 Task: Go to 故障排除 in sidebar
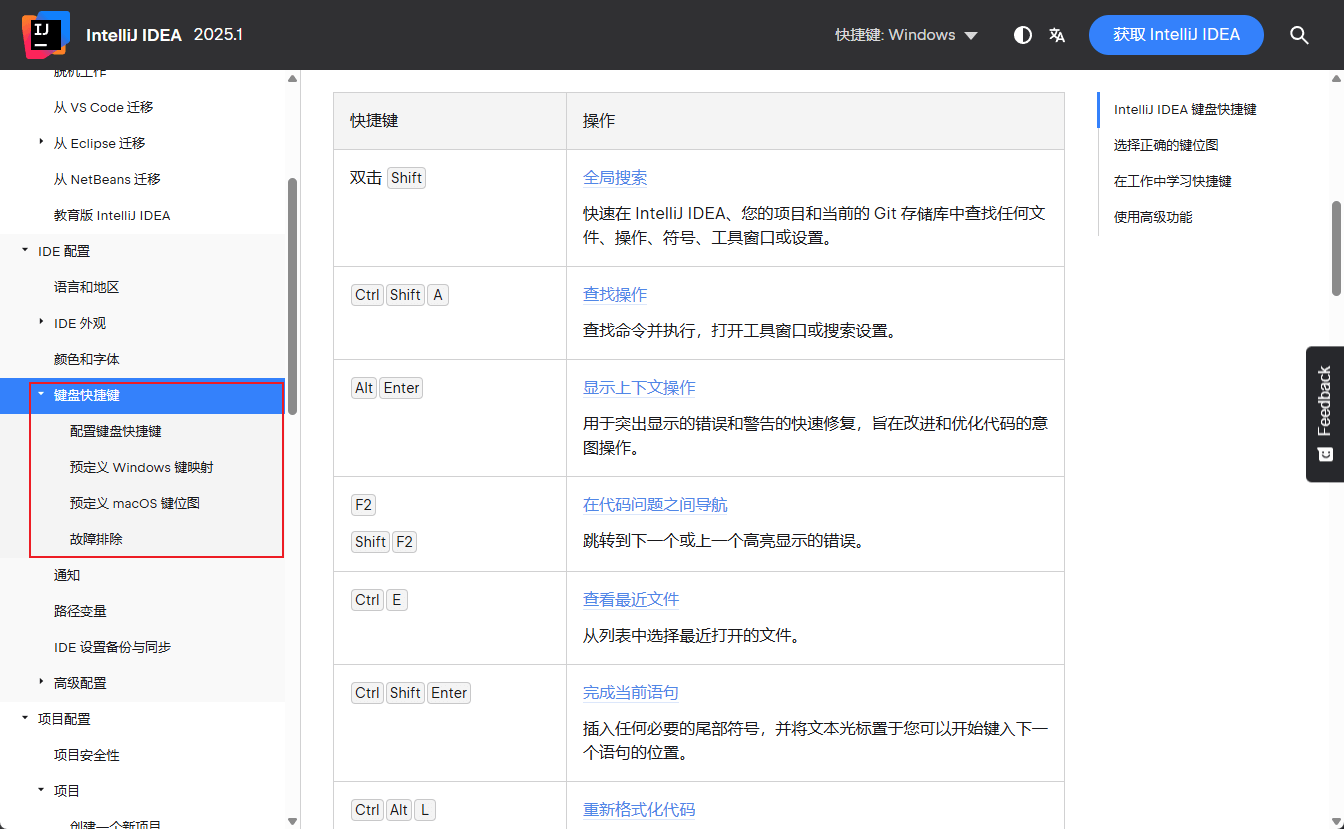tap(96, 539)
